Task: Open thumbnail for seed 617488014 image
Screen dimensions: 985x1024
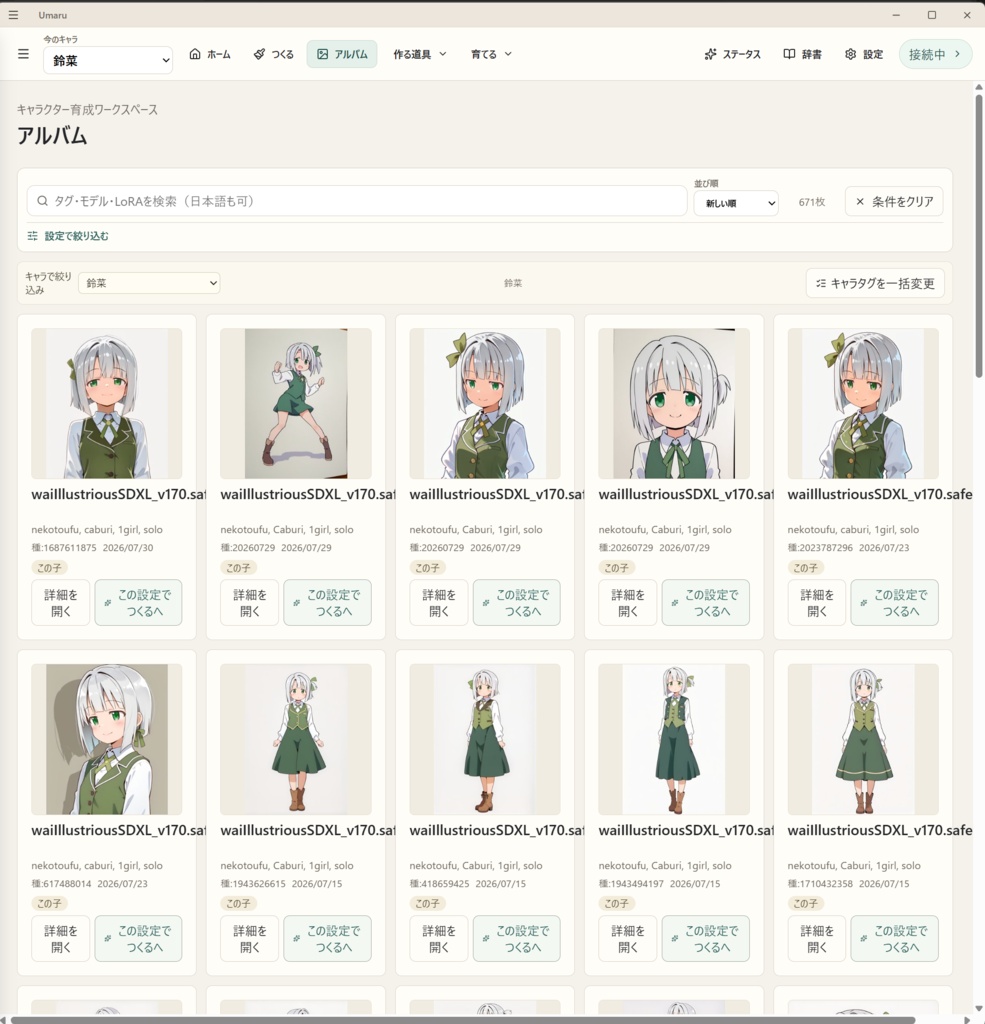Action: tap(106, 739)
